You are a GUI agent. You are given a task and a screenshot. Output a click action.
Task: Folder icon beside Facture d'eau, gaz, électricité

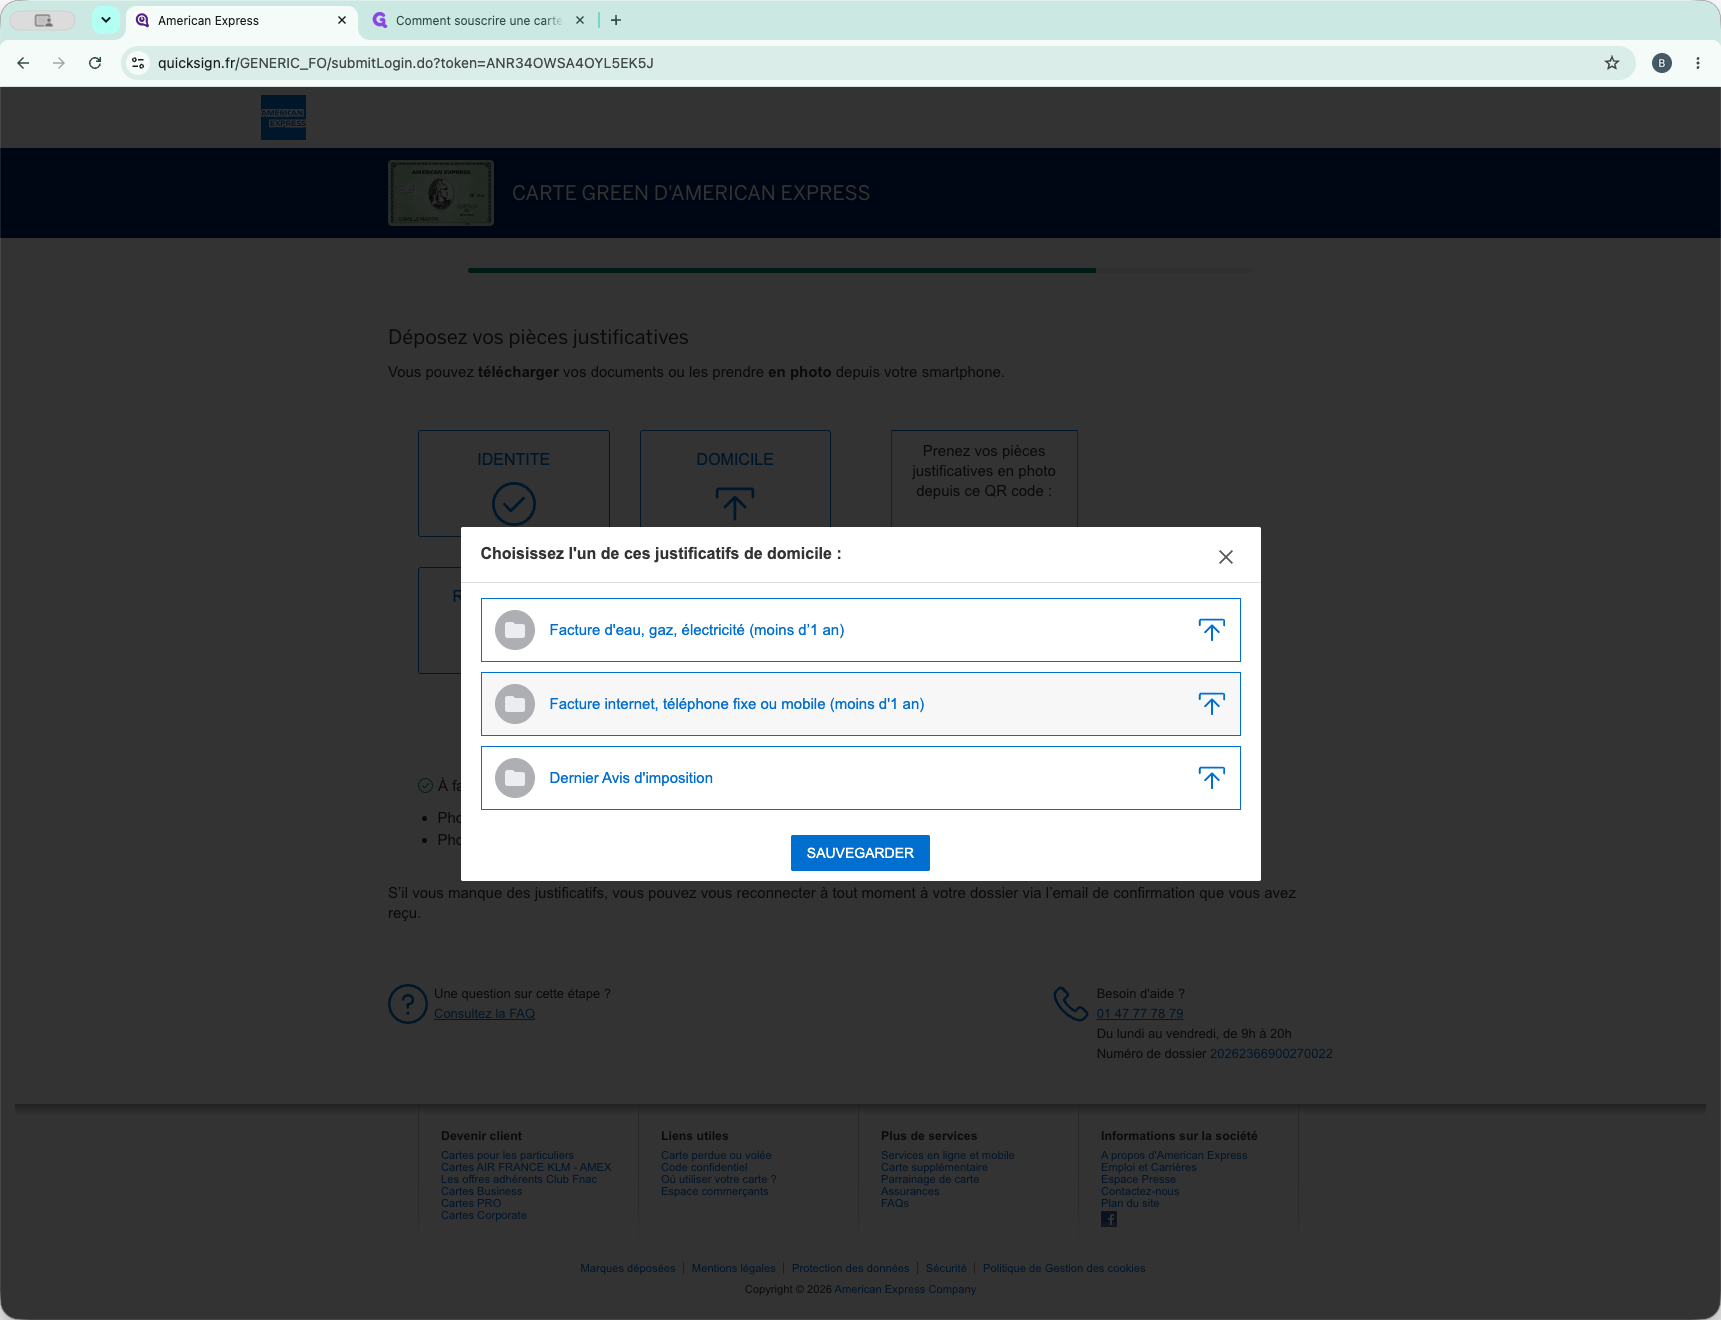pos(515,630)
